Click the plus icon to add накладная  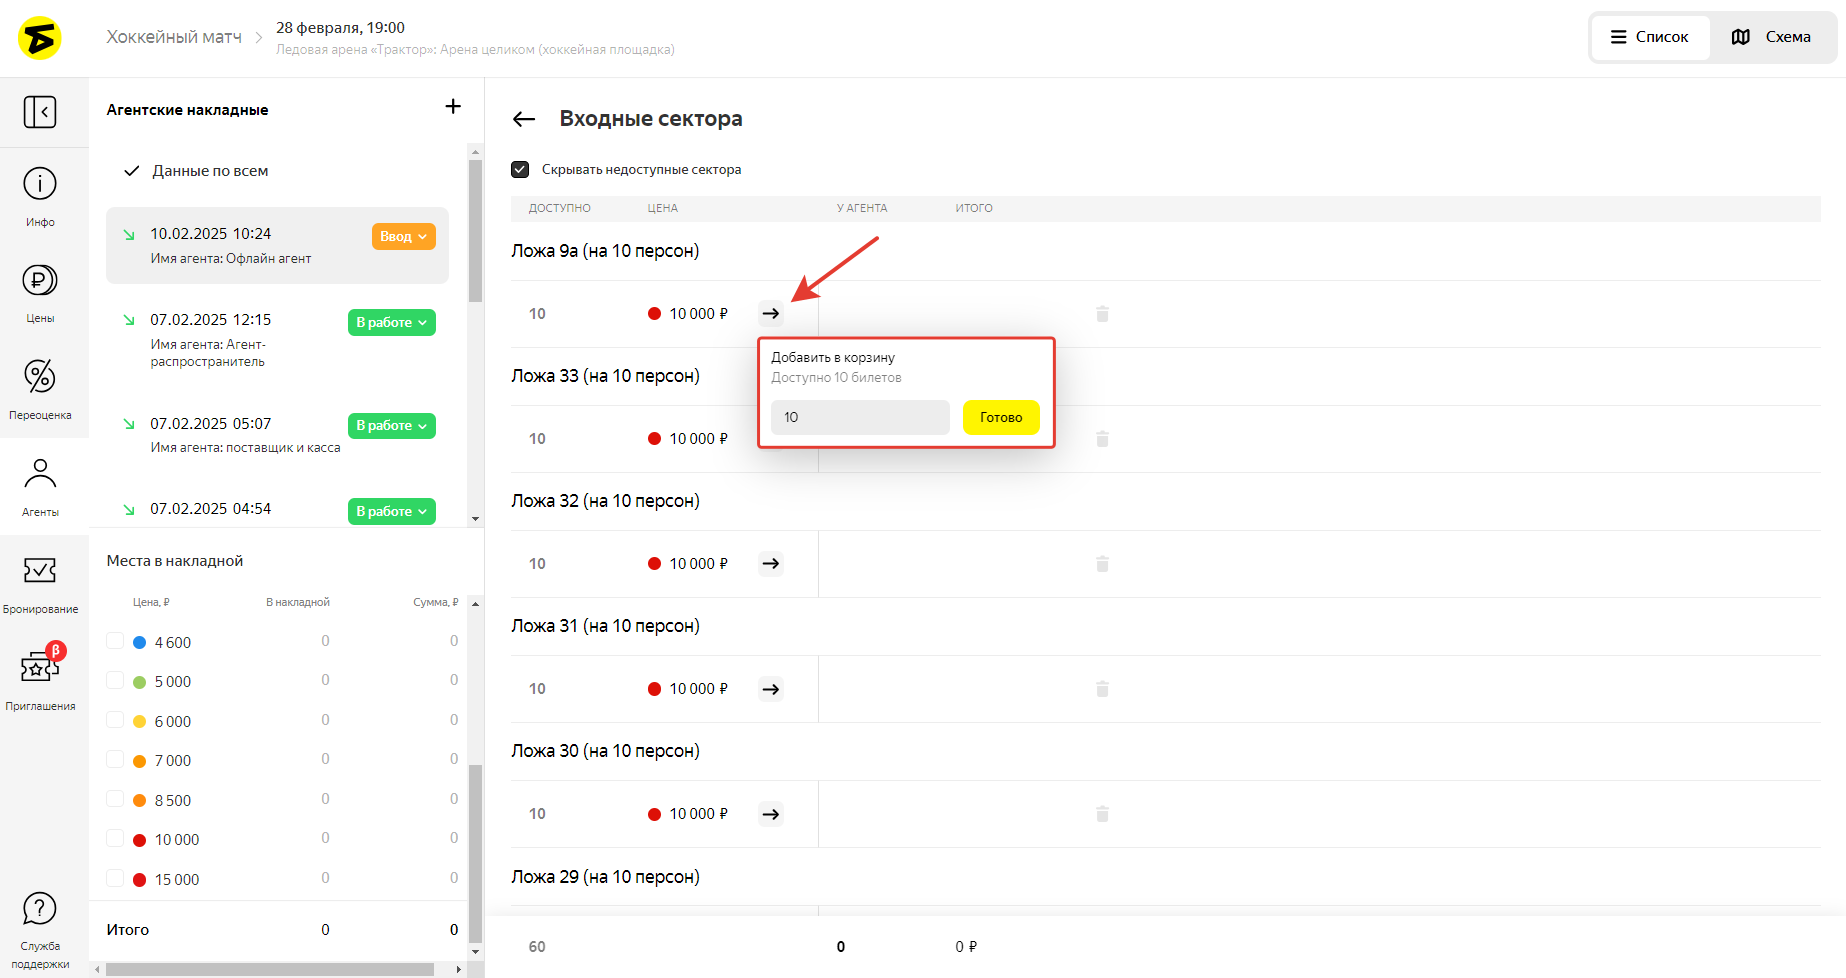[453, 107]
